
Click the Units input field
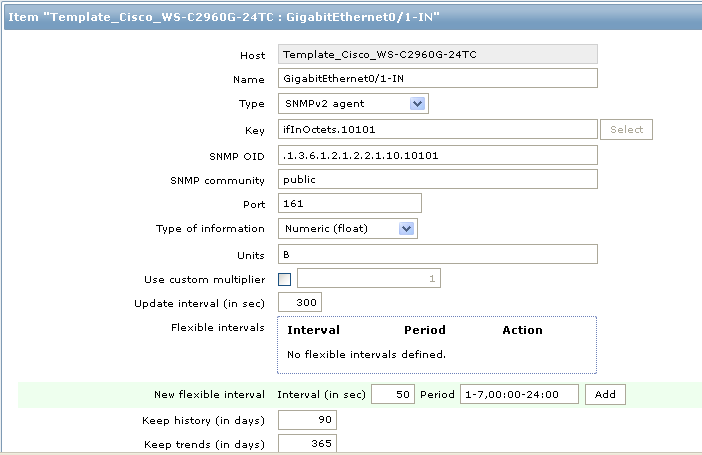[x=437, y=254]
